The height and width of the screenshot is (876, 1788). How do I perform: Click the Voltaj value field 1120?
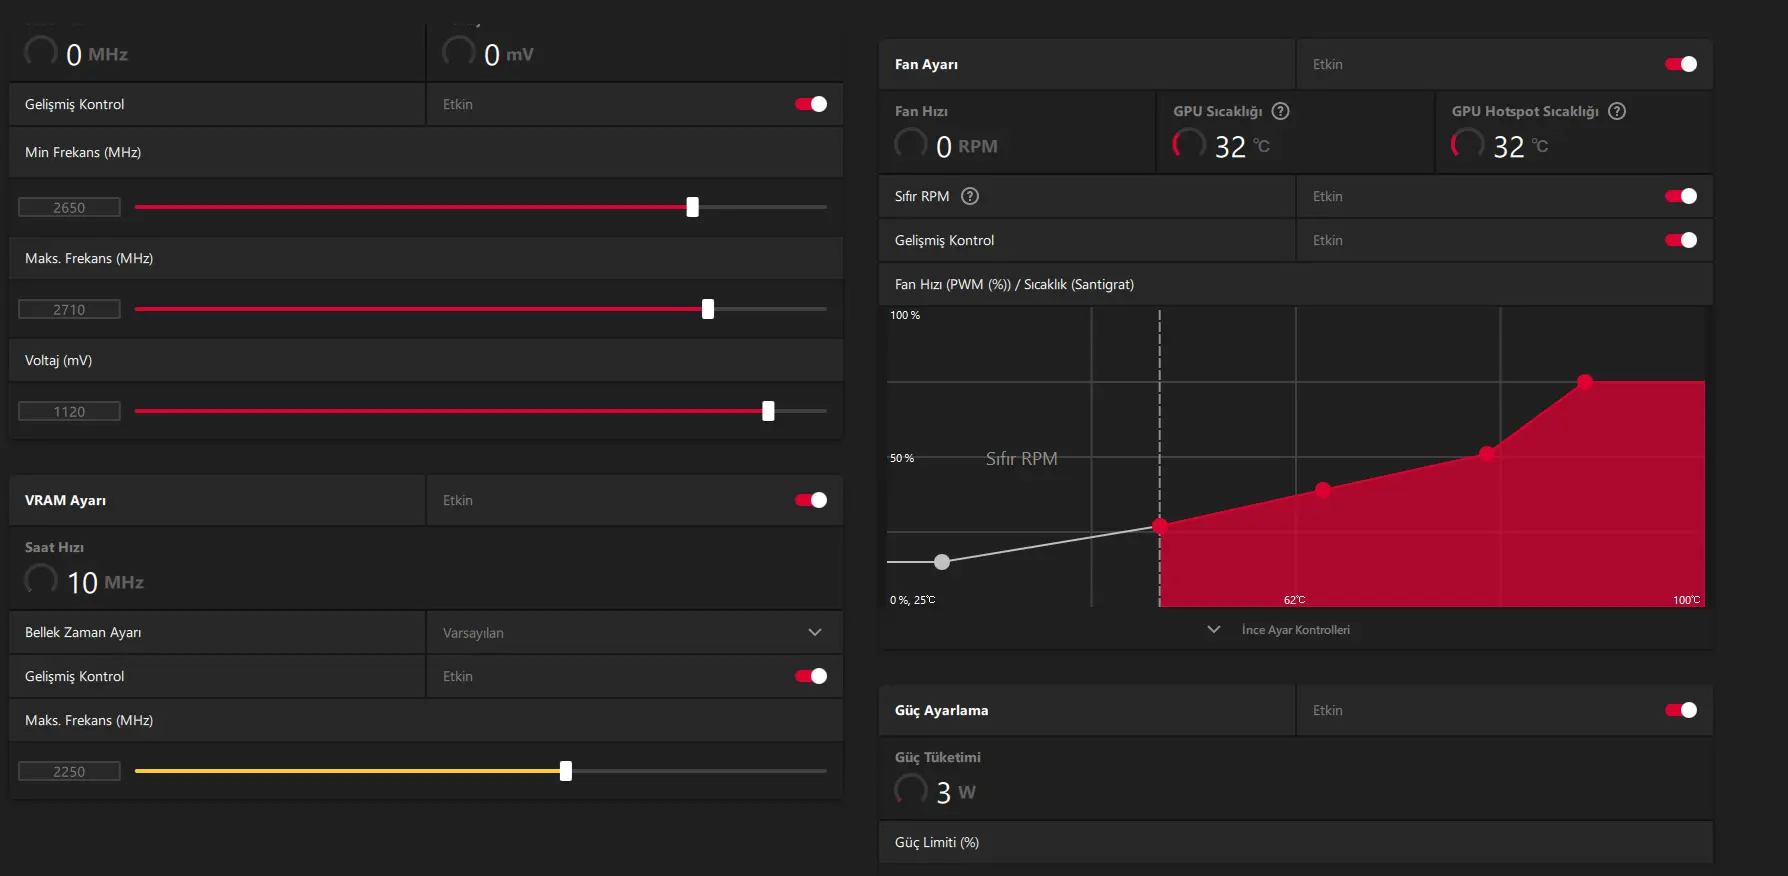69,411
